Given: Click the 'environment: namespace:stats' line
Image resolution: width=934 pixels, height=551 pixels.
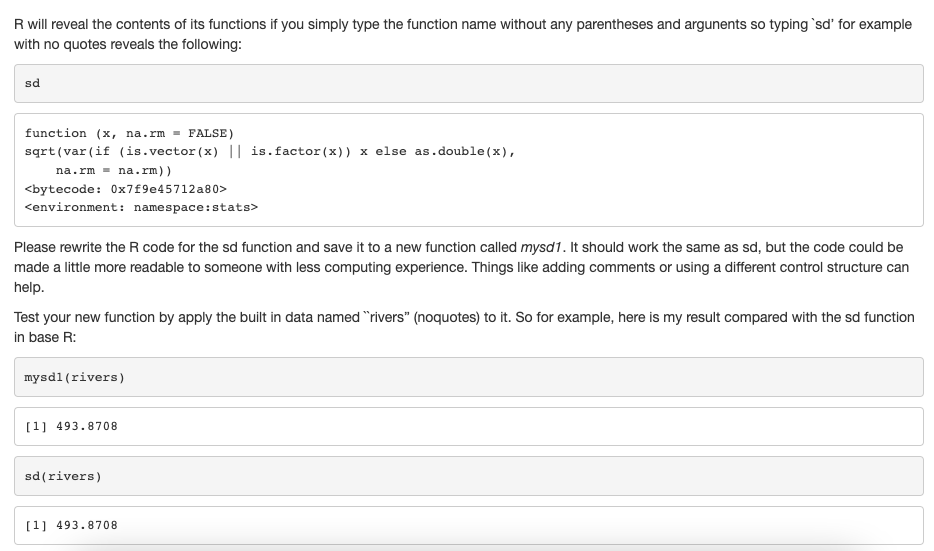Looking at the screenshot, I should pyautogui.click(x=141, y=207).
